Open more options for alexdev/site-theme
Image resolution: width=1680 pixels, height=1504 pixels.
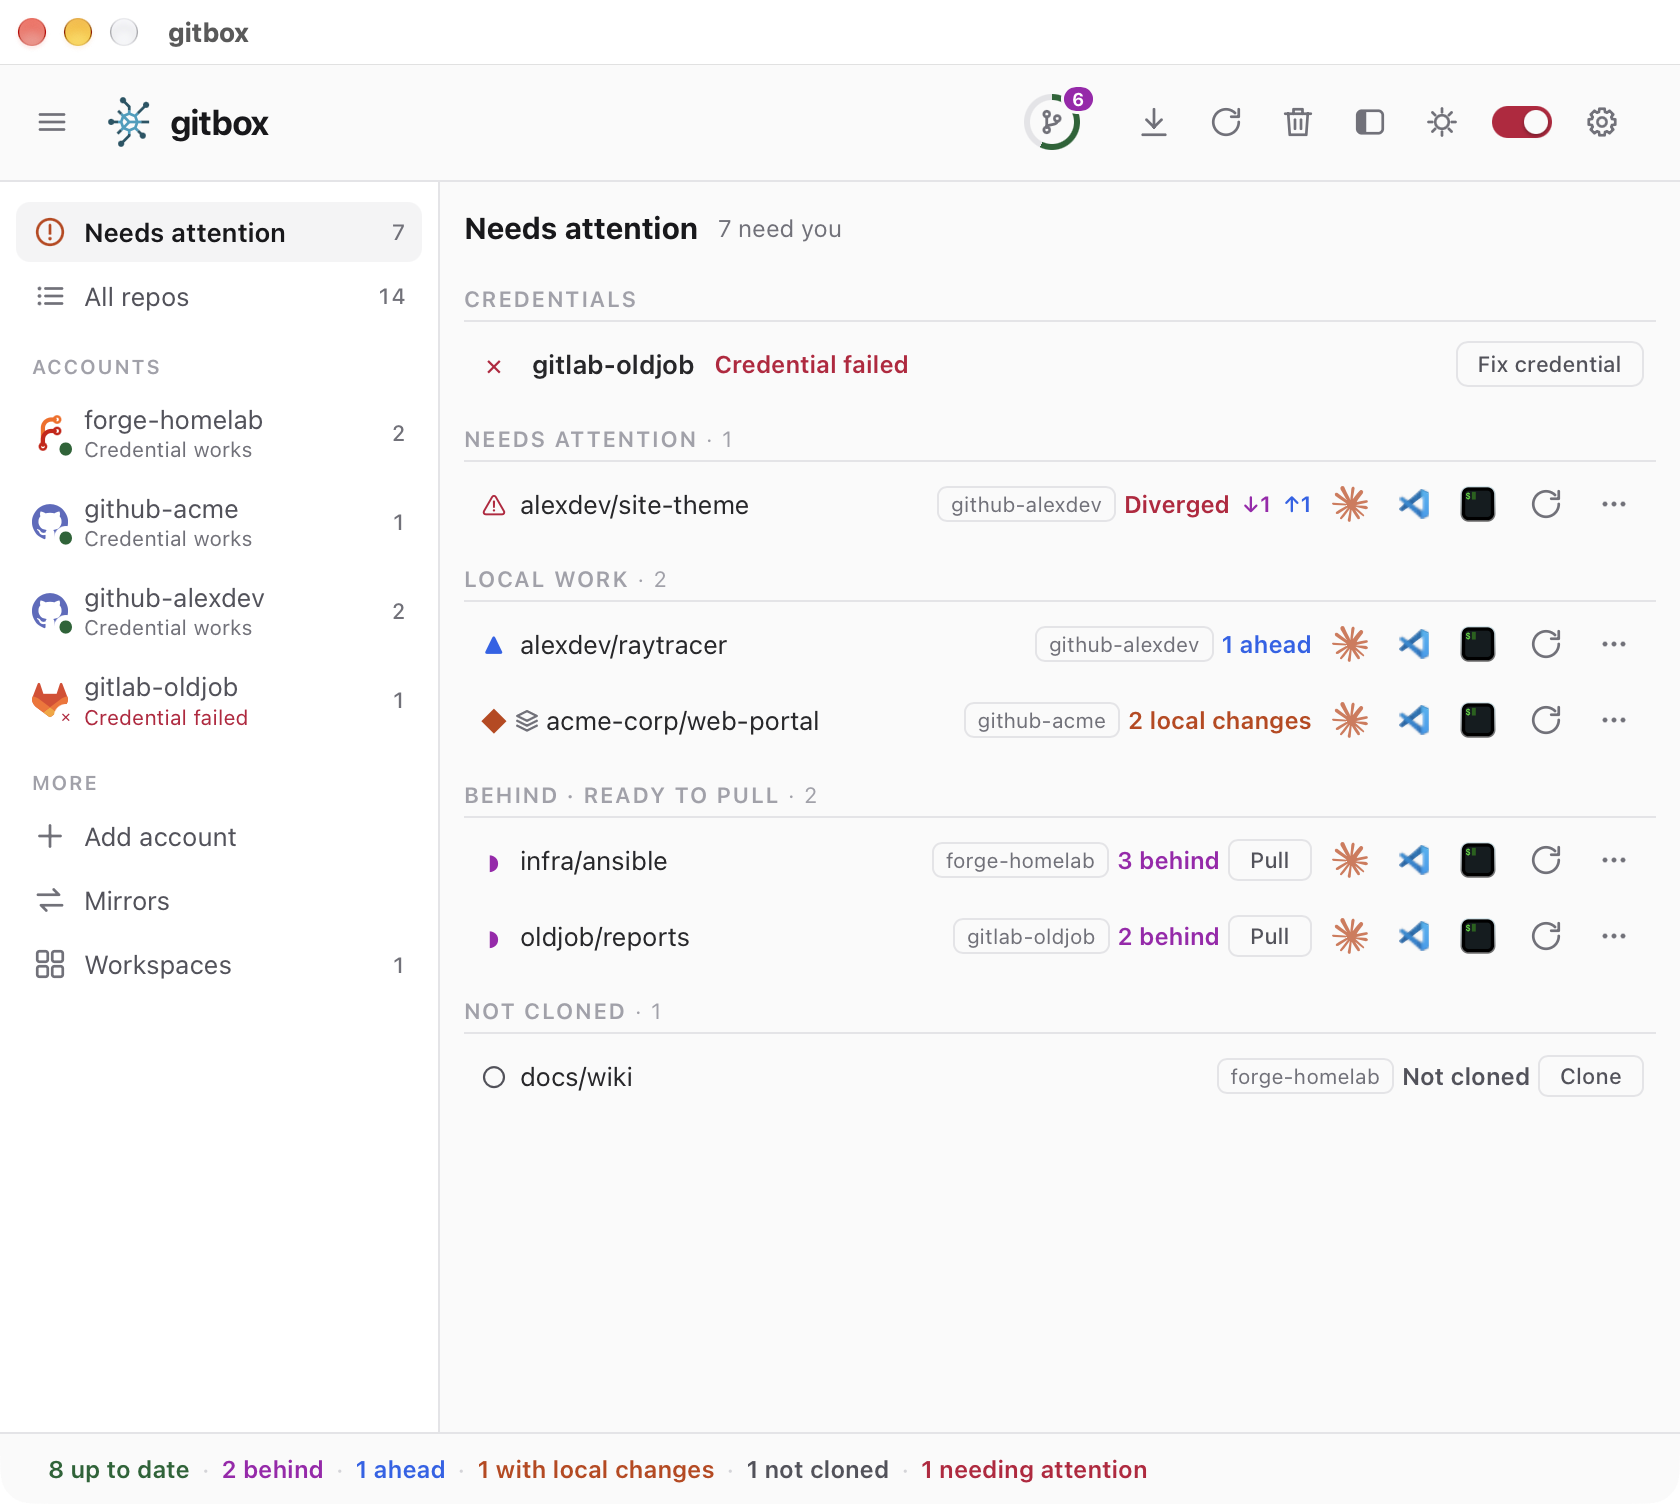[1614, 504]
